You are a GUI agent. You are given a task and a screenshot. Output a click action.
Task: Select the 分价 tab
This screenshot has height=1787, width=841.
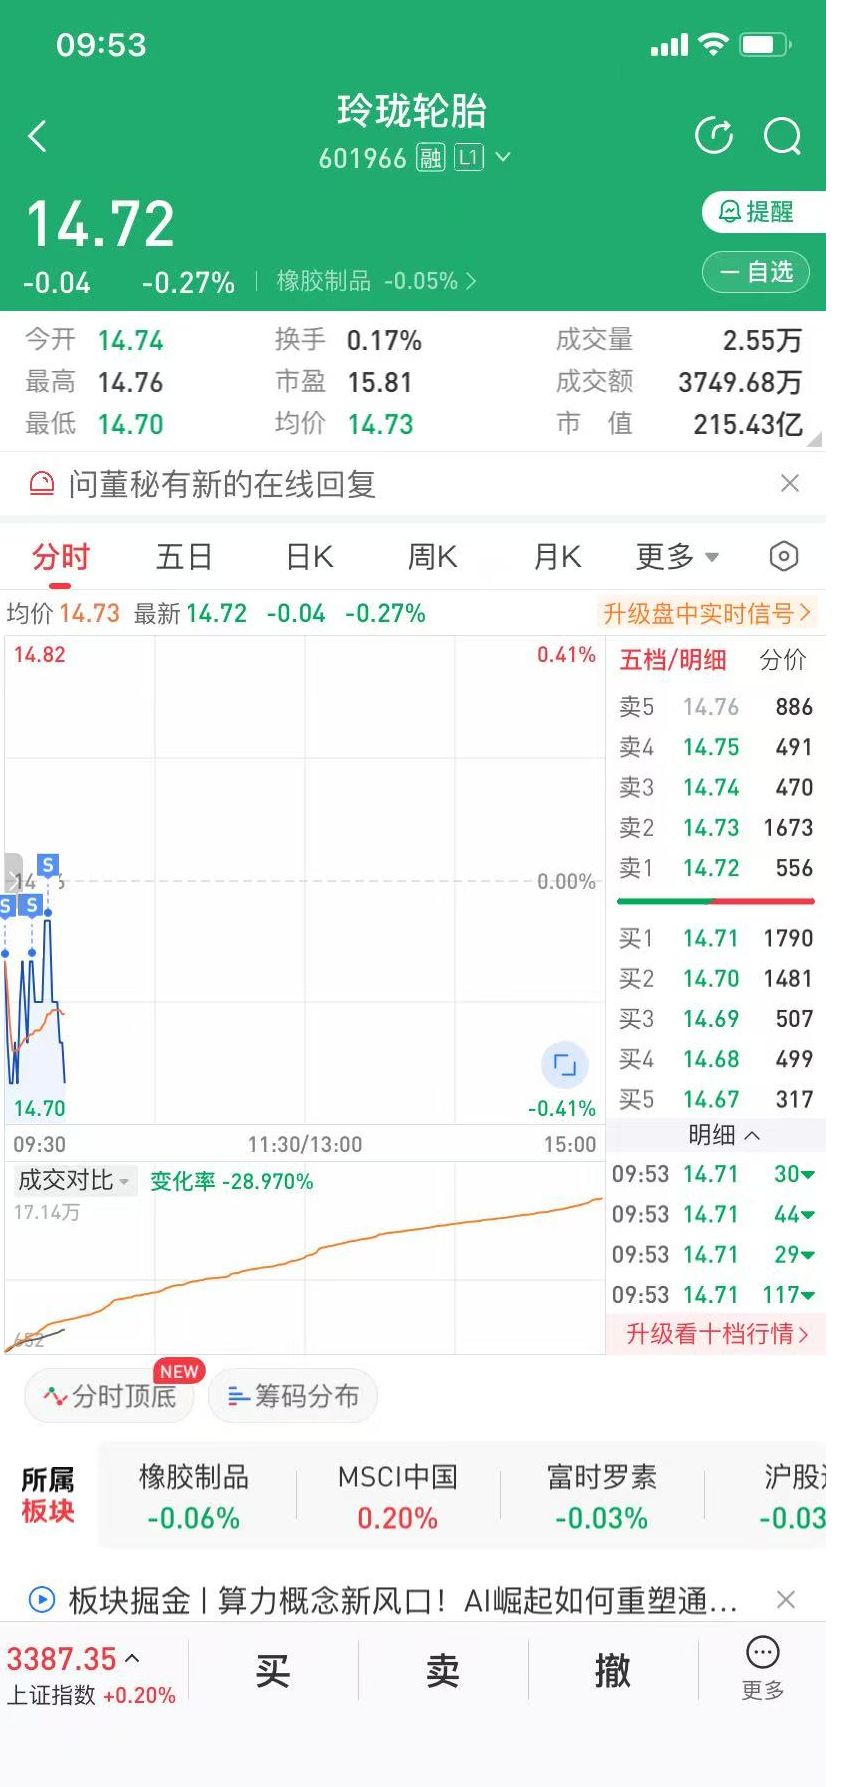click(x=783, y=660)
